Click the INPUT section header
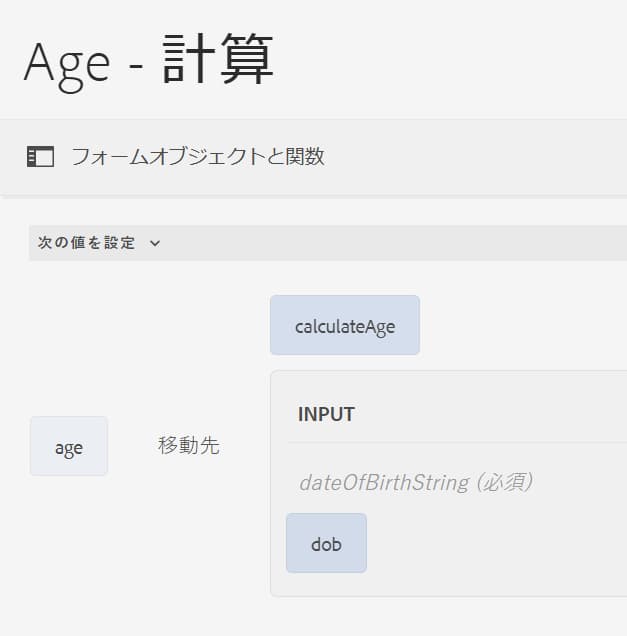This screenshot has height=636, width=627. tap(326, 414)
